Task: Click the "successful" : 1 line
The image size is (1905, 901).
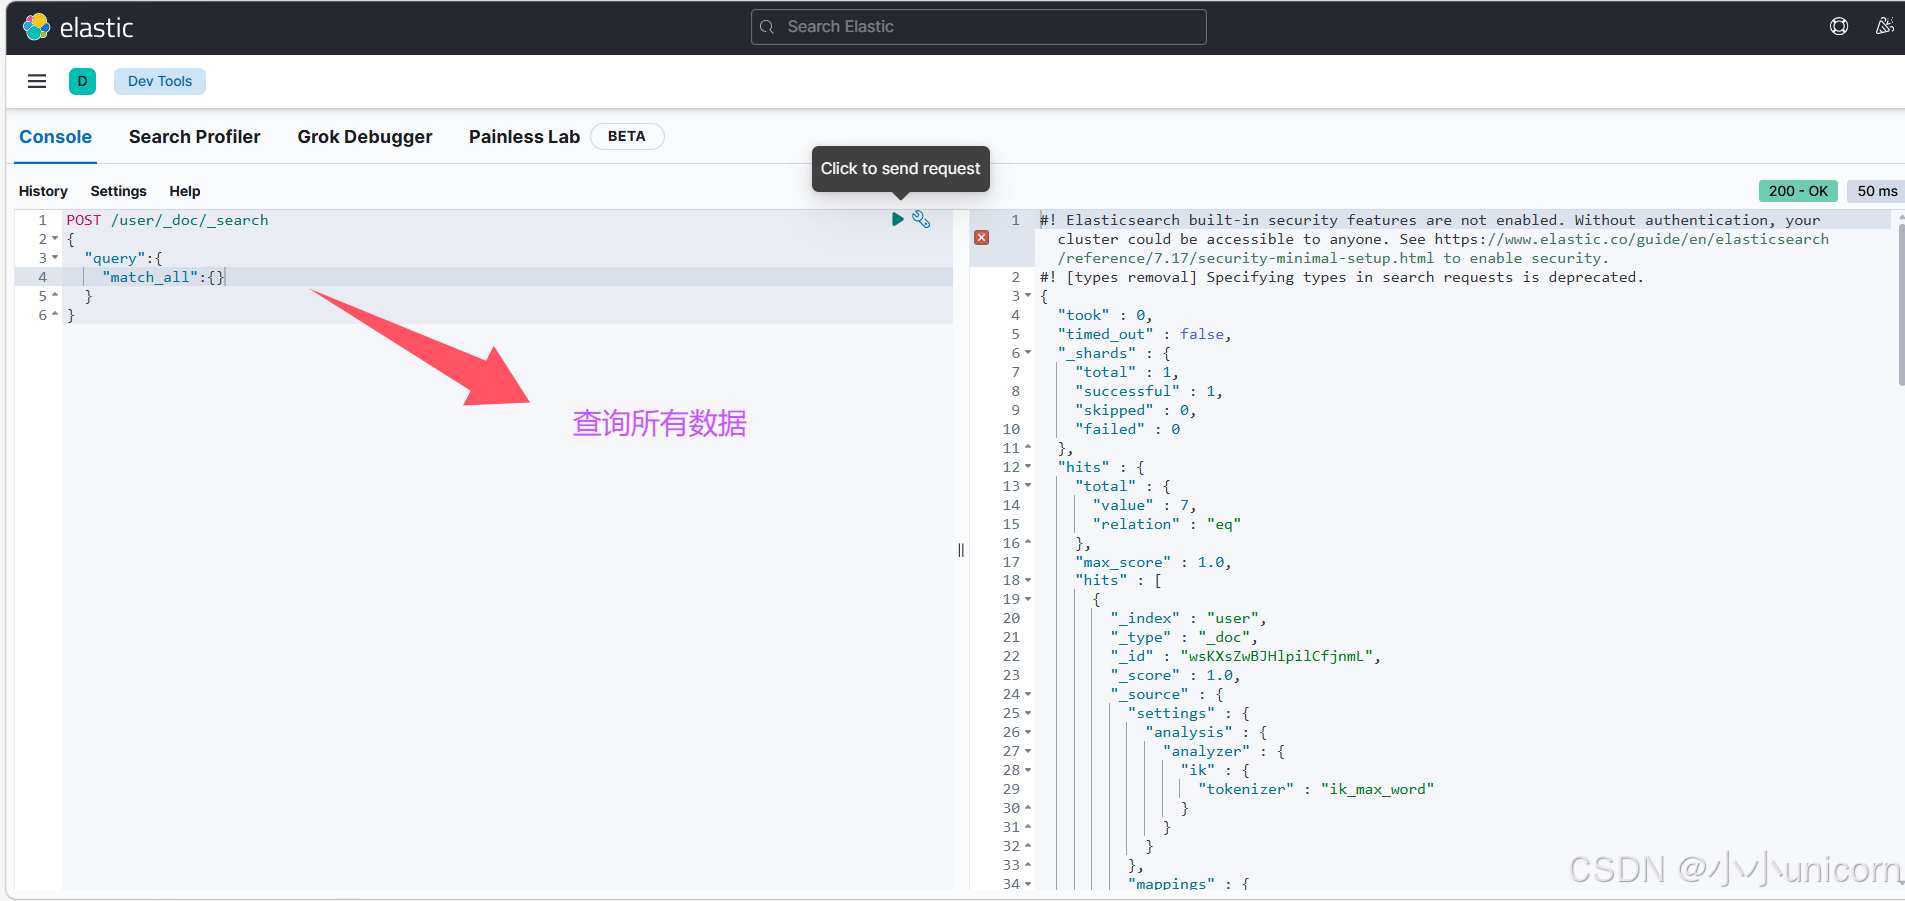Action: click(1149, 391)
